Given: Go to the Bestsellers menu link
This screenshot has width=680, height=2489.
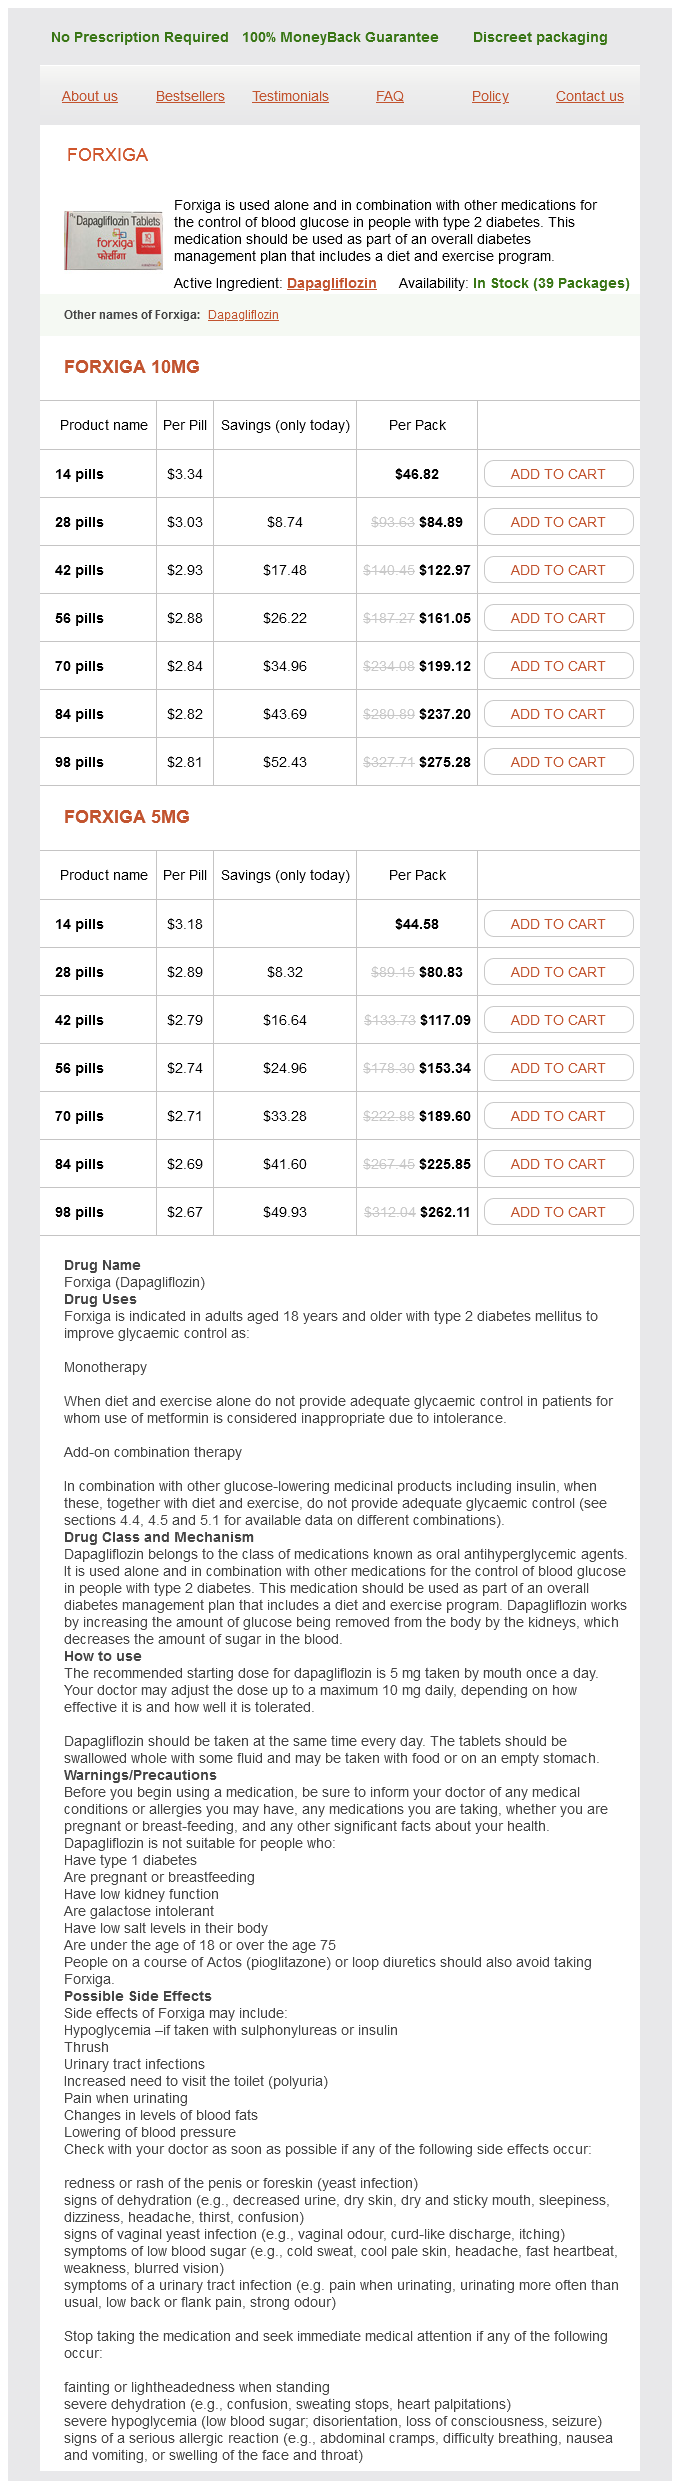Looking at the screenshot, I should pyautogui.click(x=190, y=96).
